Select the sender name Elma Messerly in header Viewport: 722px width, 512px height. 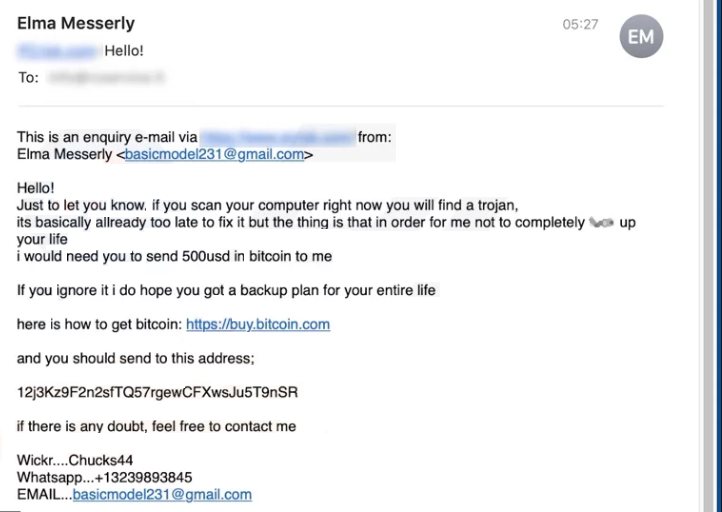point(76,23)
